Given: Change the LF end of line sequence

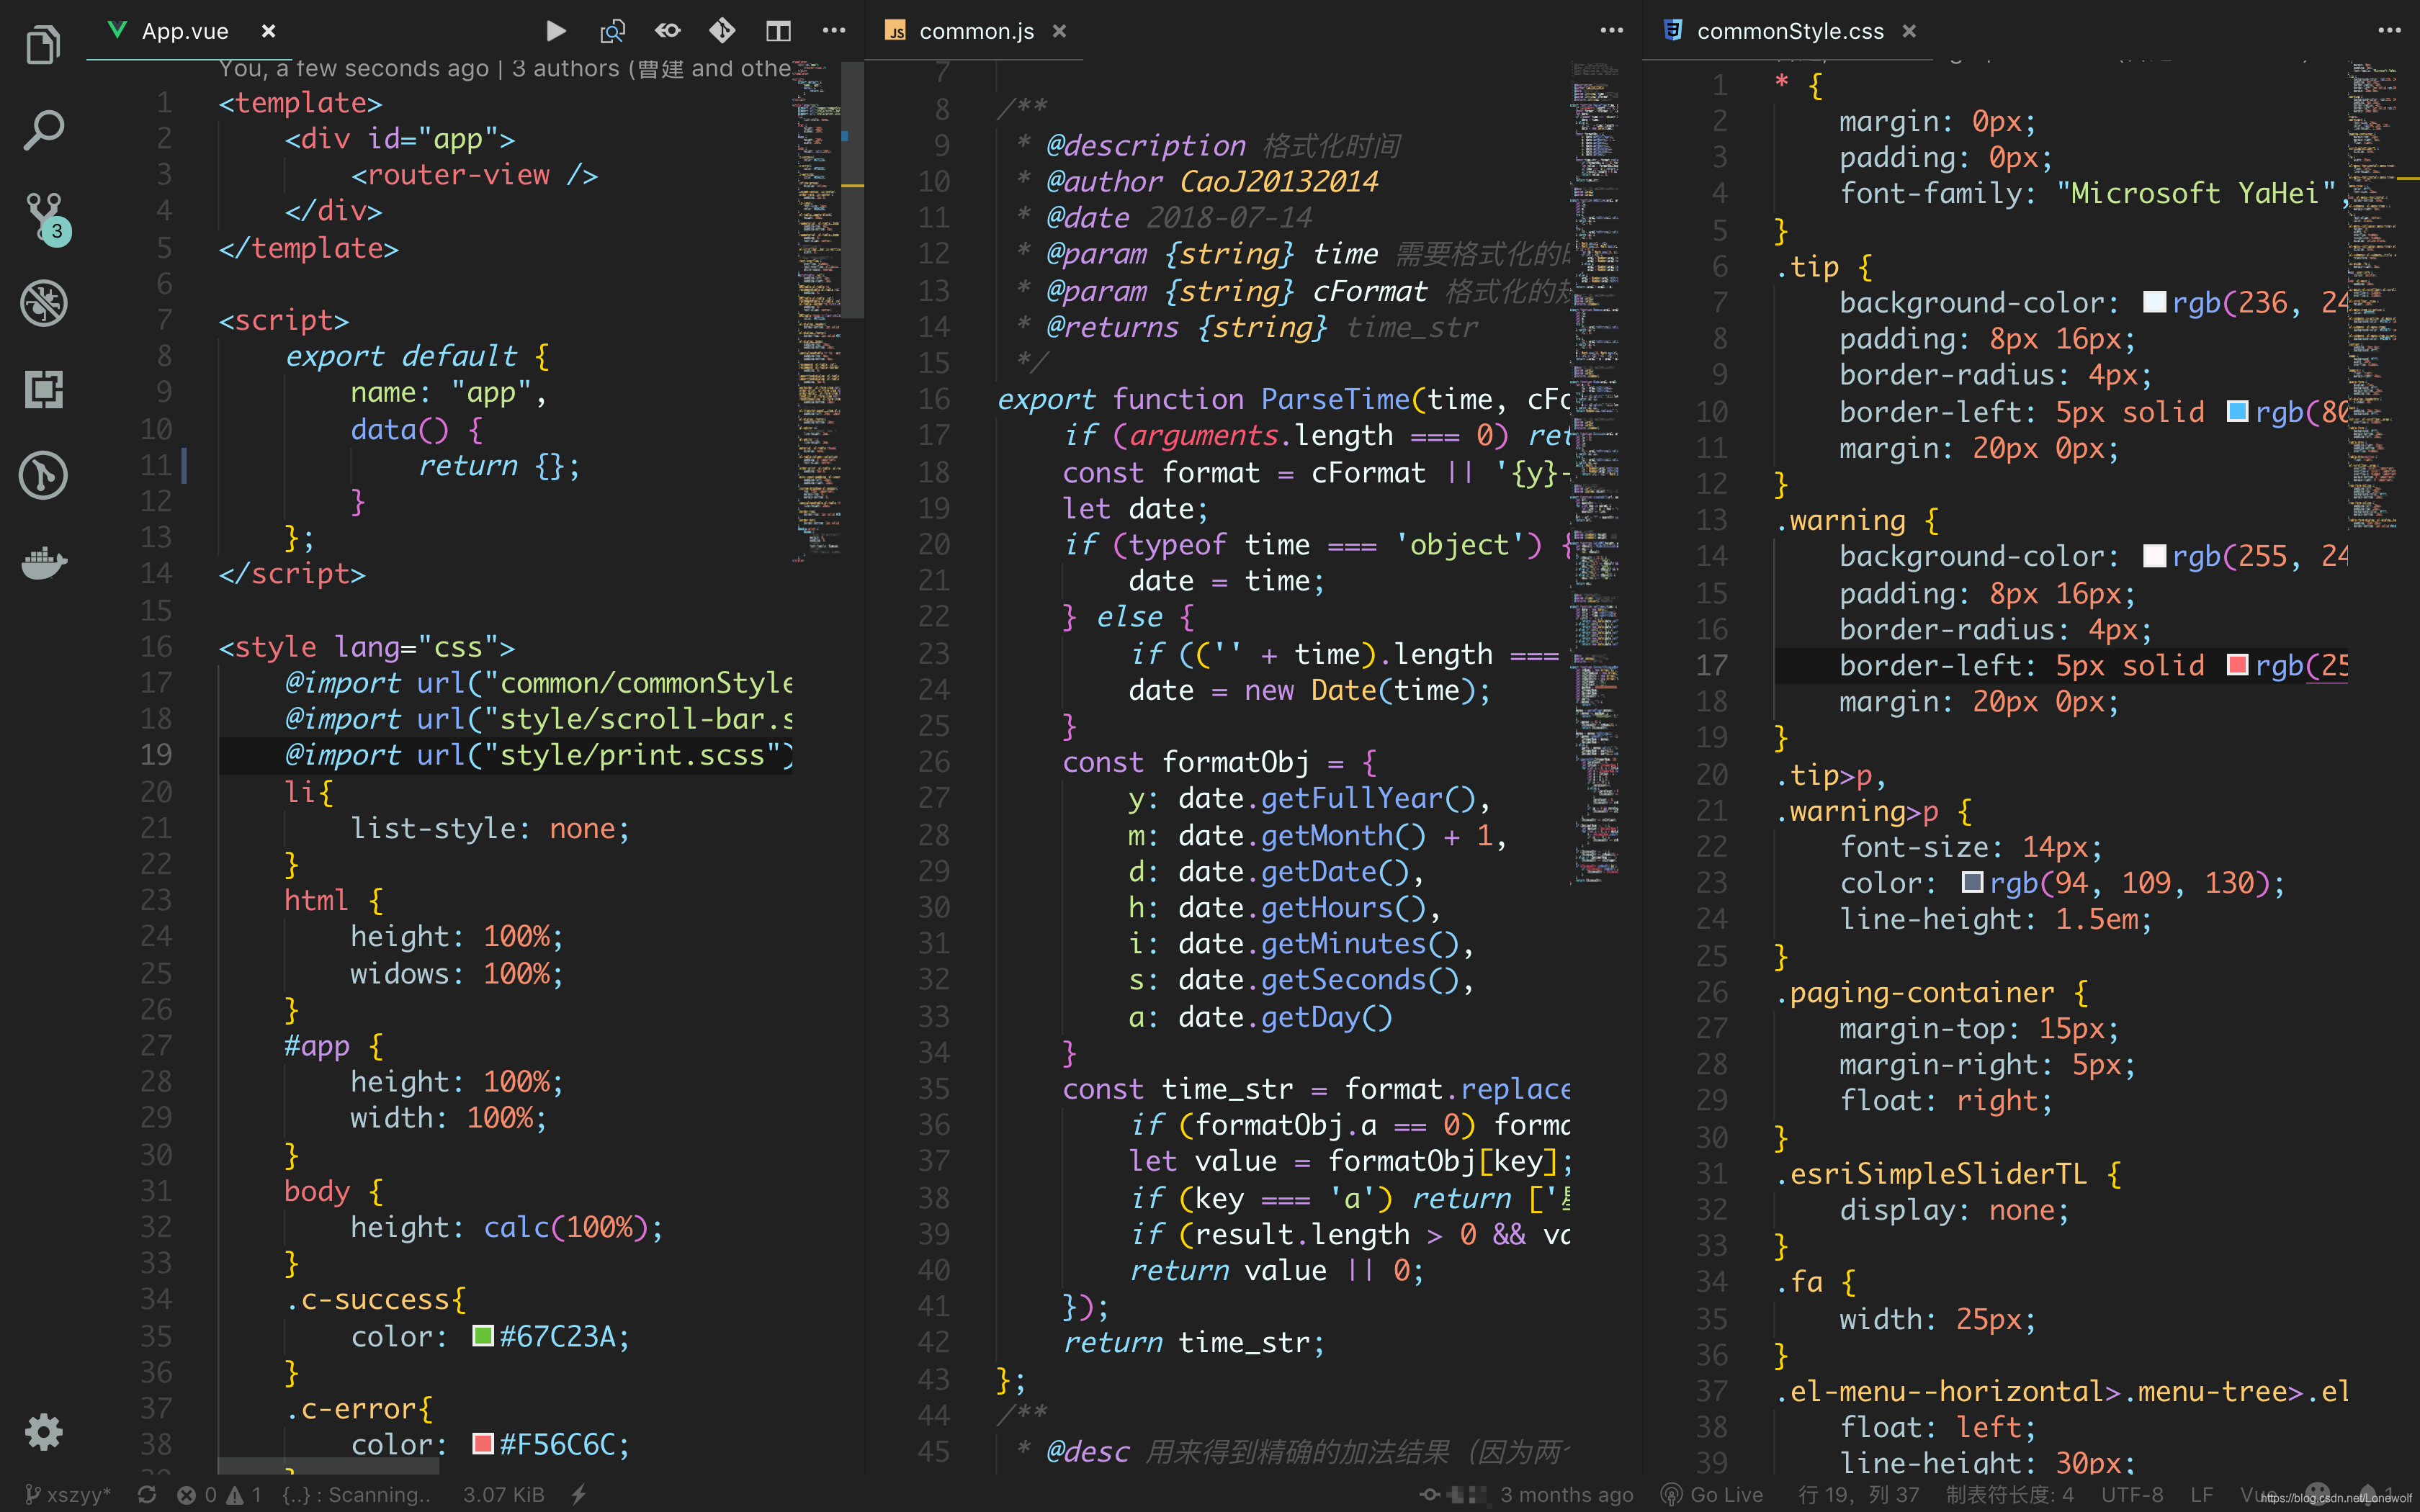Looking at the screenshot, I should (x=2202, y=1494).
